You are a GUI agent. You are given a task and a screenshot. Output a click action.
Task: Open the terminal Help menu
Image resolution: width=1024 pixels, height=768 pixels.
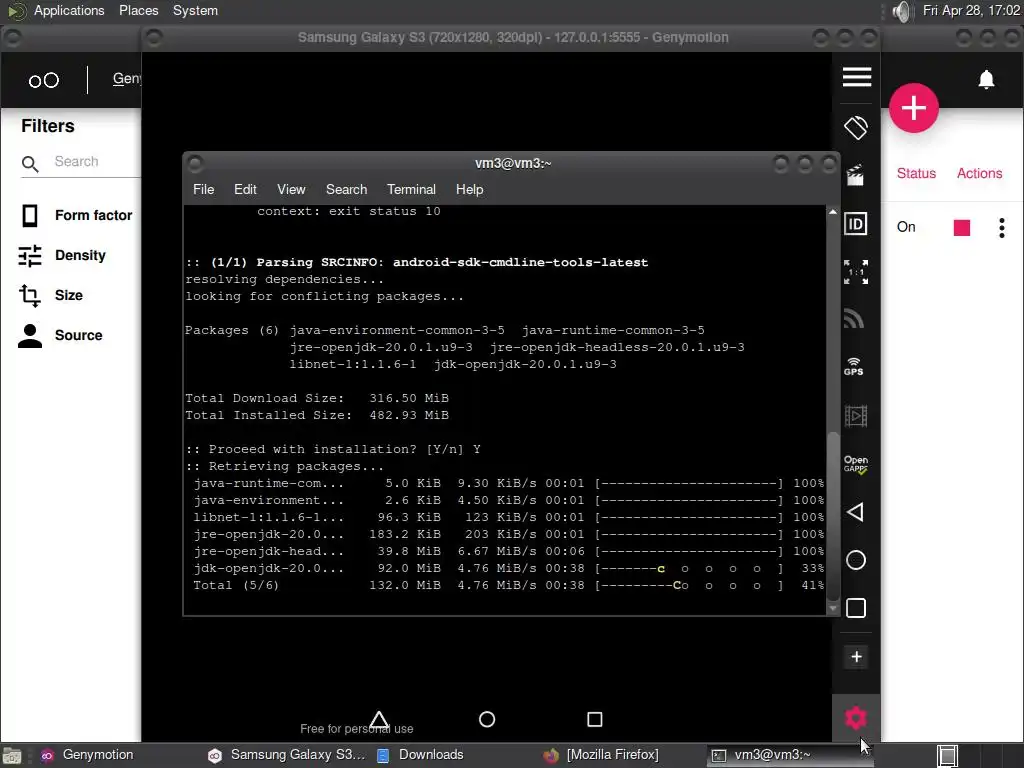click(x=469, y=189)
